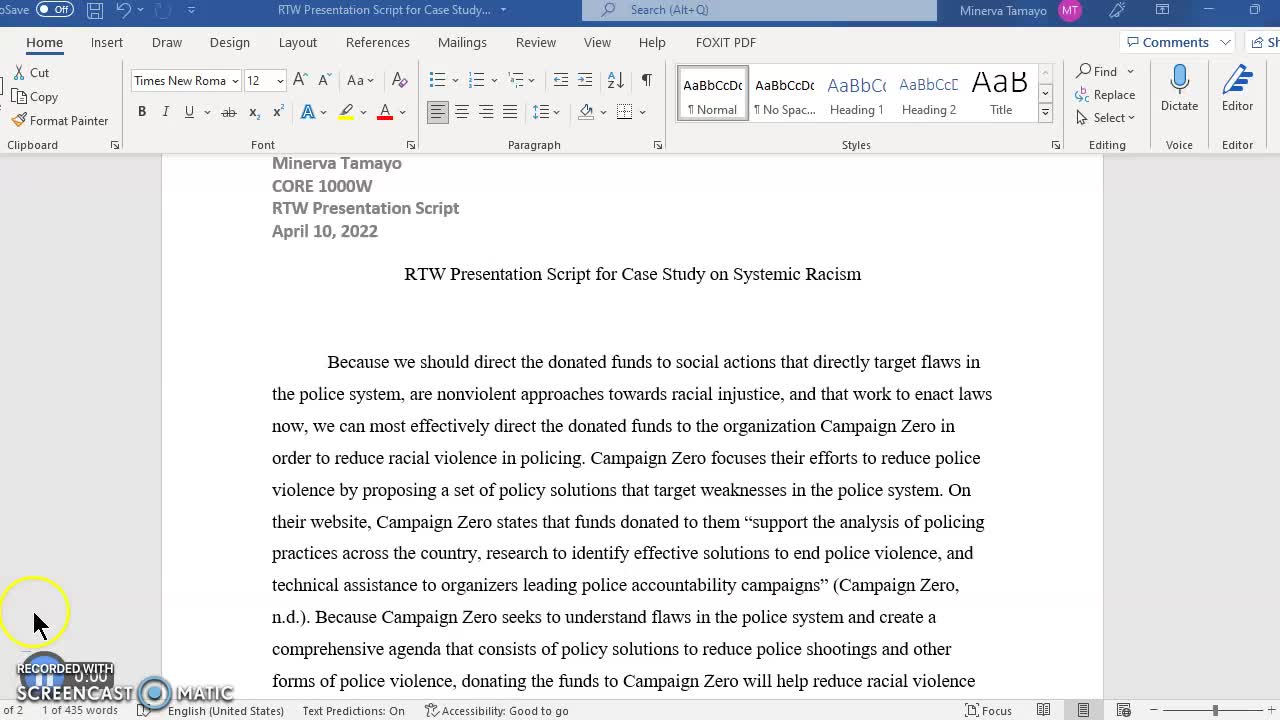This screenshot has width=1280, height=720.
Task: Center align the paragraph
Action: [x=462, y=112]
